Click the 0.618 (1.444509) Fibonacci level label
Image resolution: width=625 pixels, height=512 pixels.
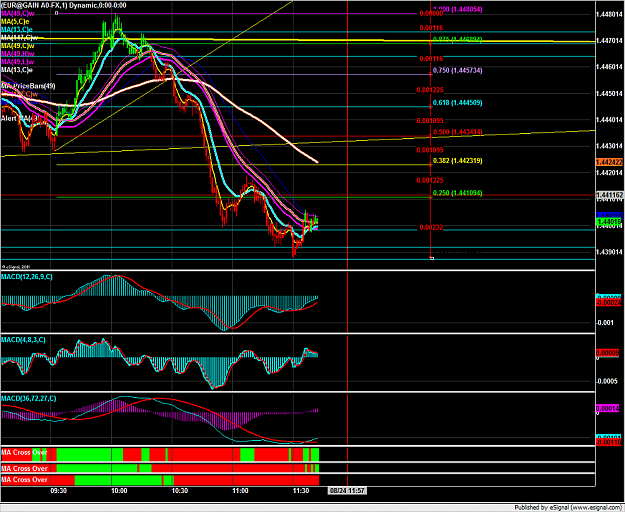[460, 102]
